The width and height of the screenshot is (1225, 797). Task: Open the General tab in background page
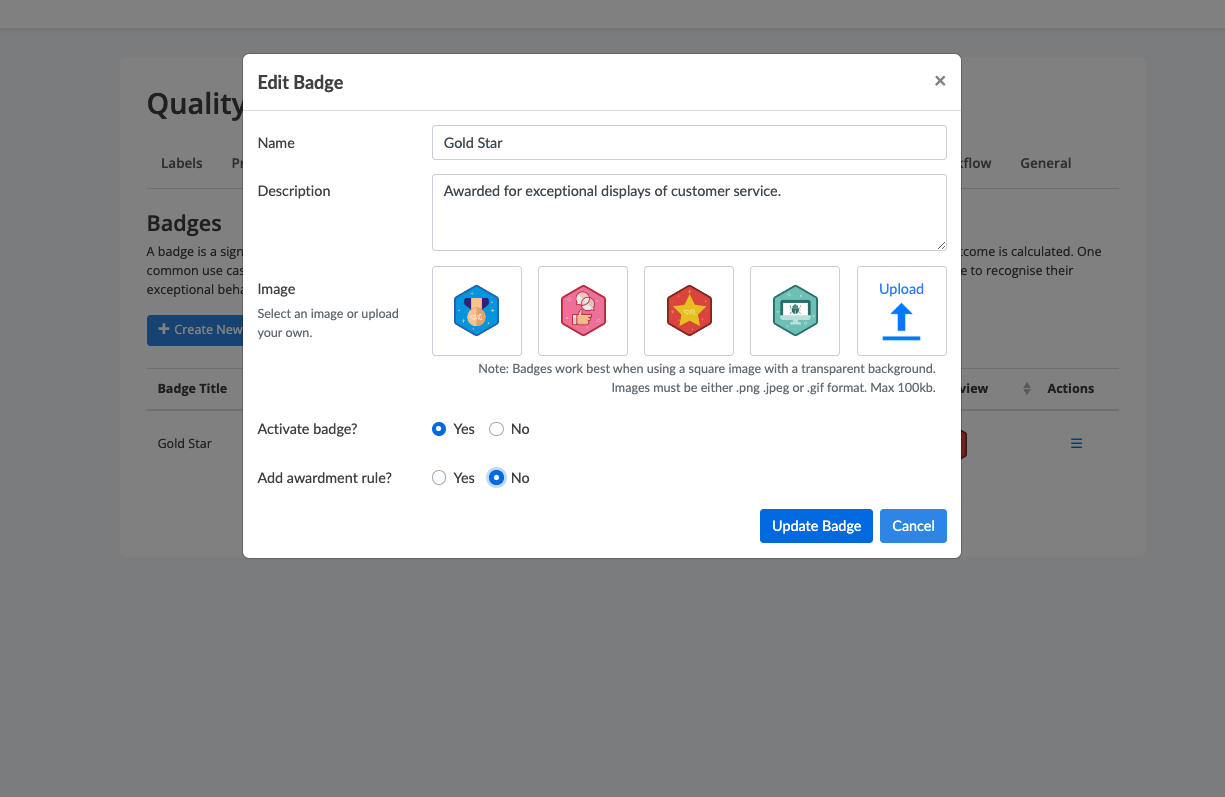click(x=1046, y=163)
